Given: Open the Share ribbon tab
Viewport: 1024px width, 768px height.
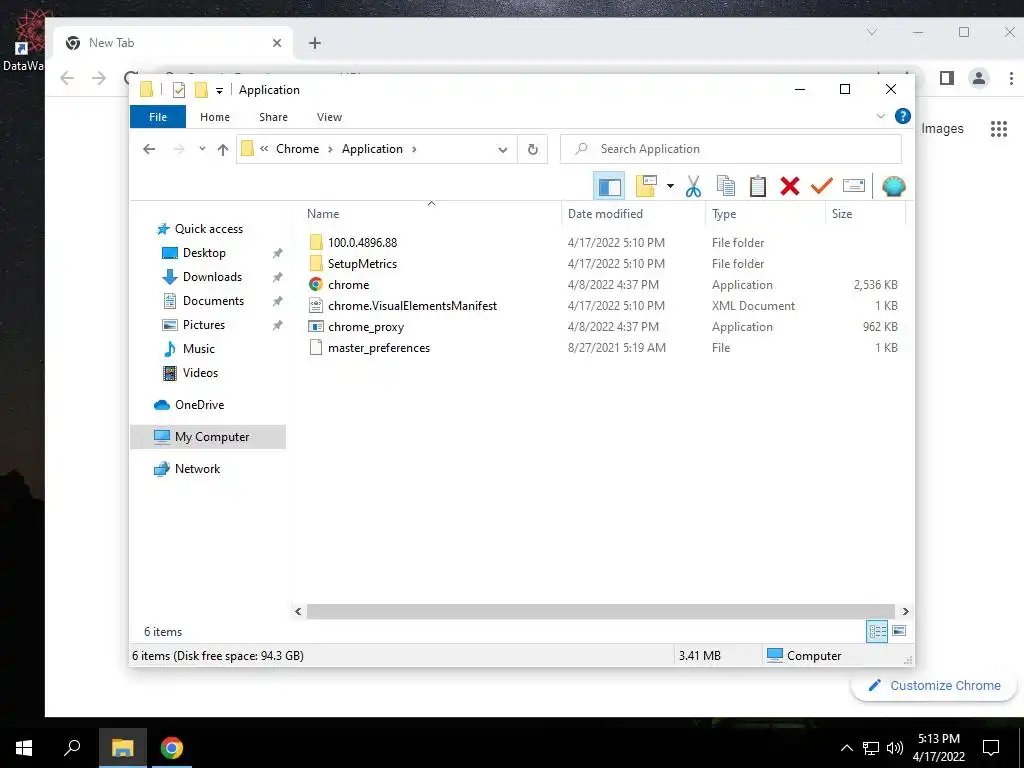Looking at the screenshot, I should coord(273,117).
